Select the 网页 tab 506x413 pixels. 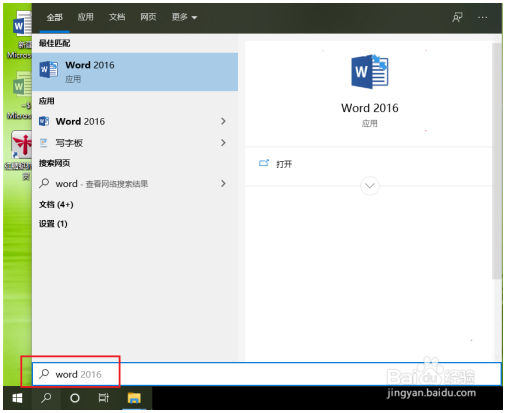pos(148,17)
